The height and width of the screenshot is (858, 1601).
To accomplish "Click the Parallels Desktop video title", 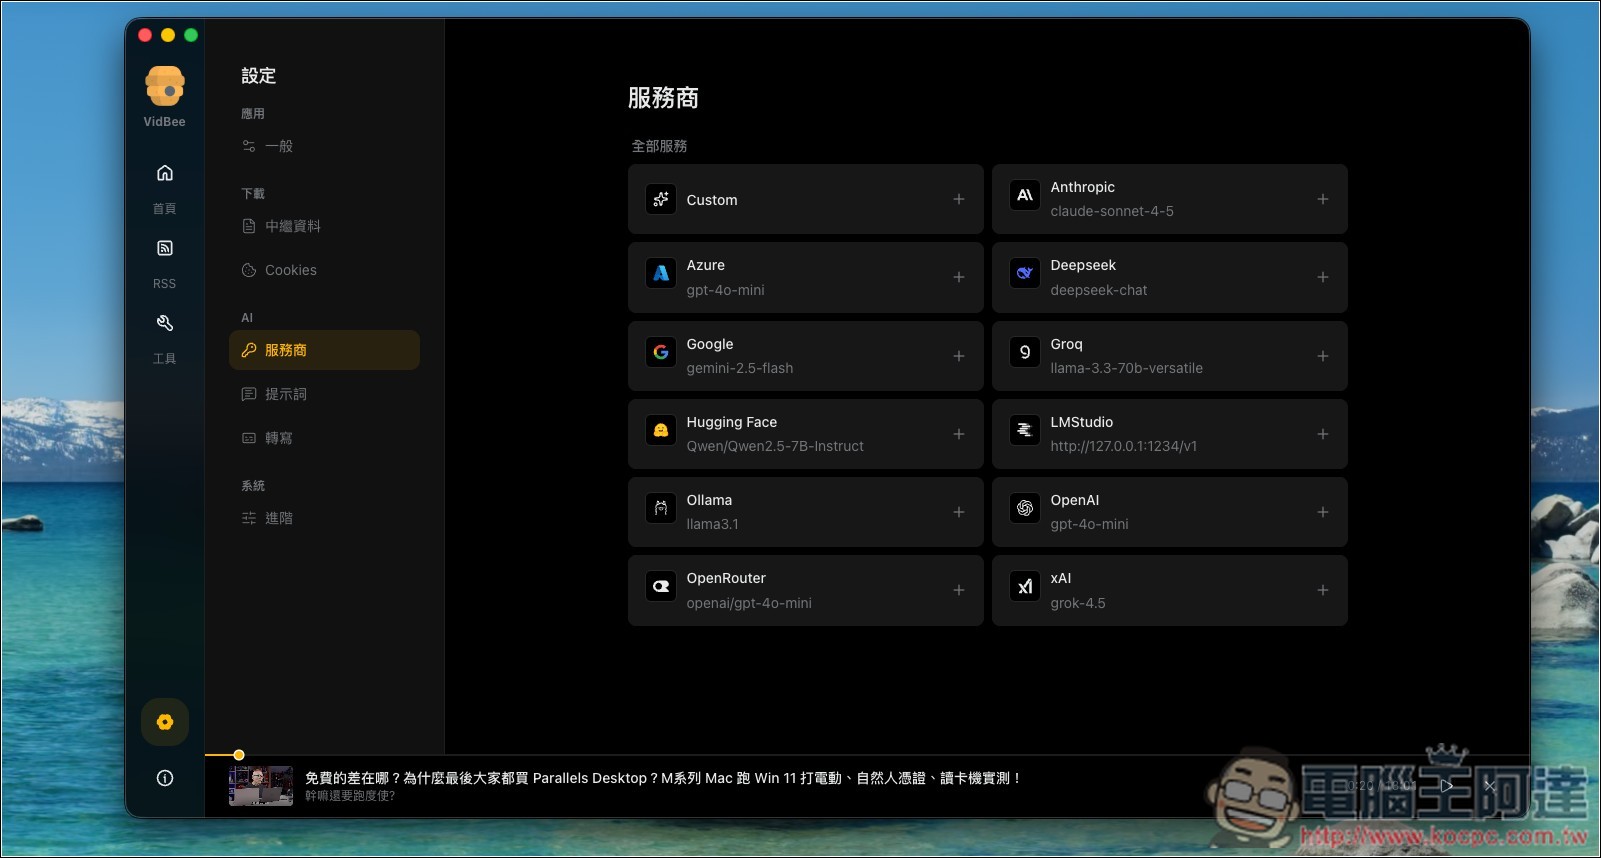I will [x=662, y=778].
